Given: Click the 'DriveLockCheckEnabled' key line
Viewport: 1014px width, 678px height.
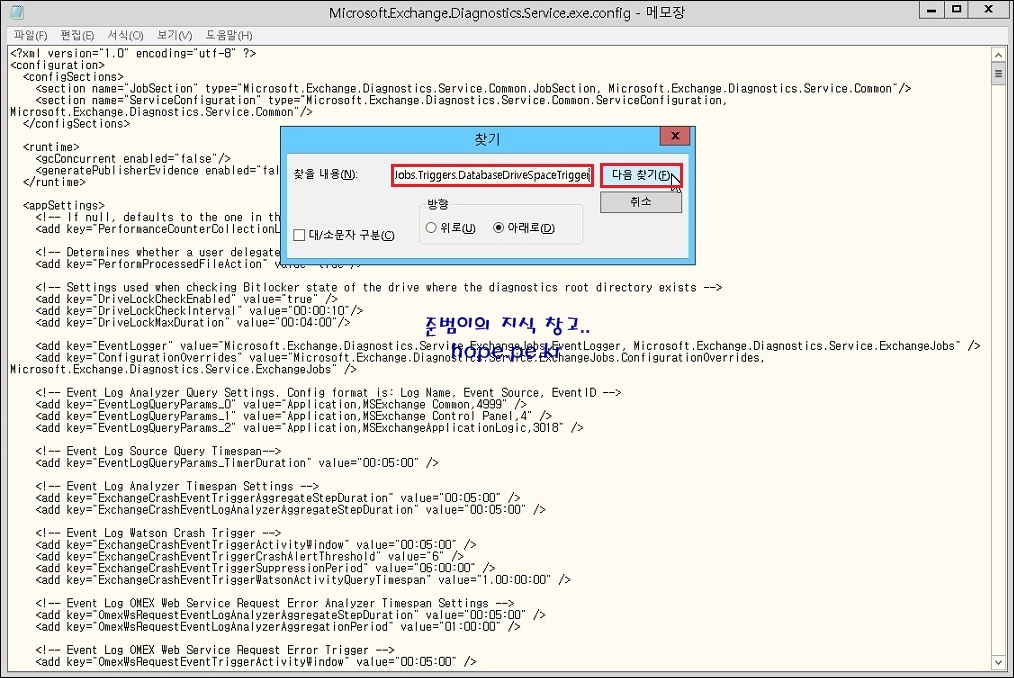Looking at the screenshot, I should pyautogui.click(x=186, y=299).
